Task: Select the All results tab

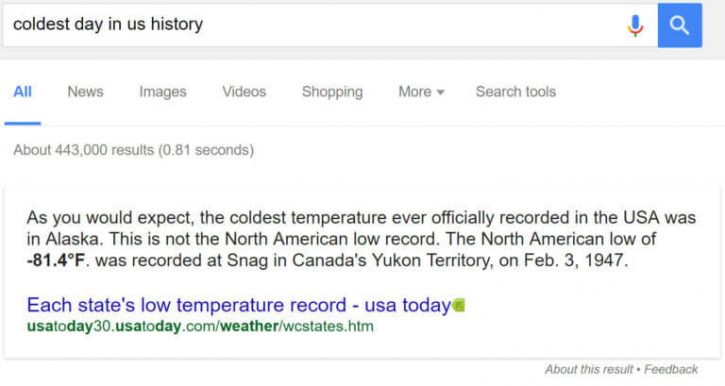Action: tap(22, 92)
